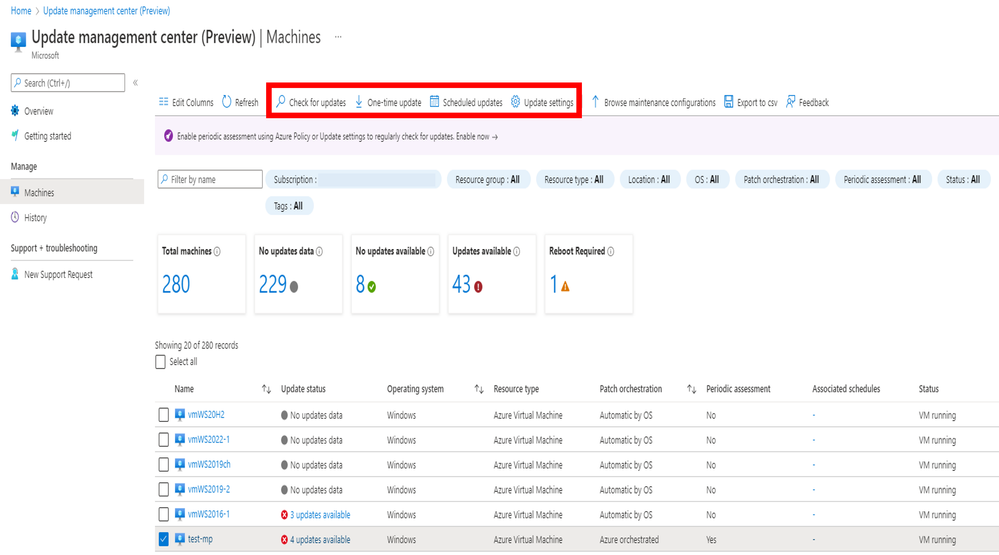Click info icon next to No updates available
999x555 pixels.
click(431, 252)
